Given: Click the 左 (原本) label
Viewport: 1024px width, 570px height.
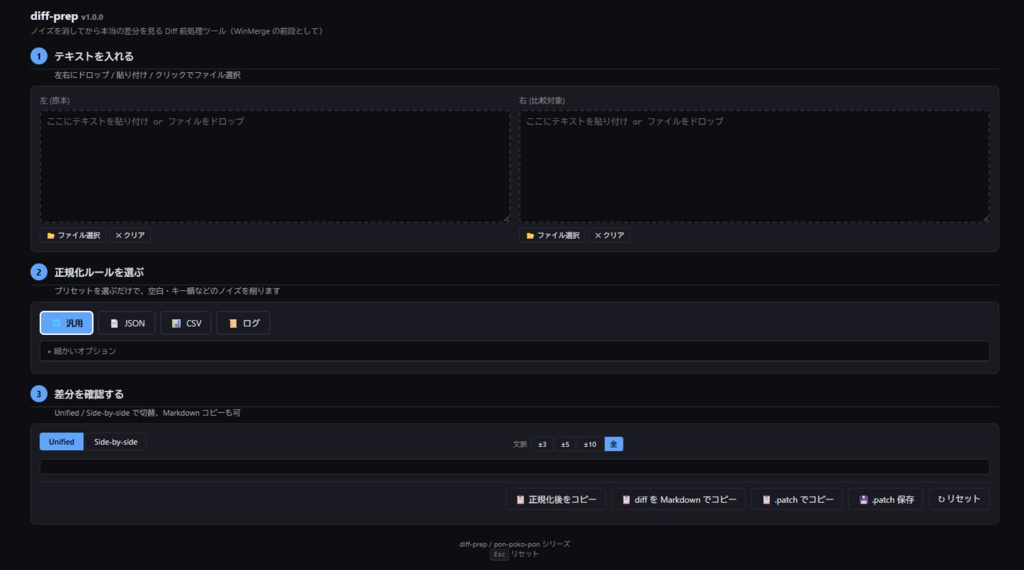Looking at the screenshot, I should (x=54, y=101).
